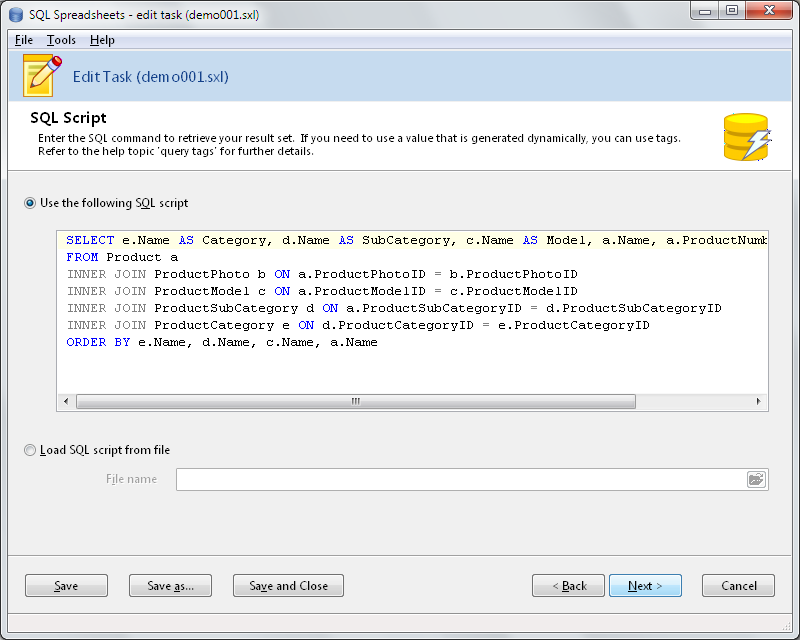Screen dimensions: 800x640
Task: Click the Edit Task notepad pencil icon
Action: (42, 75)
